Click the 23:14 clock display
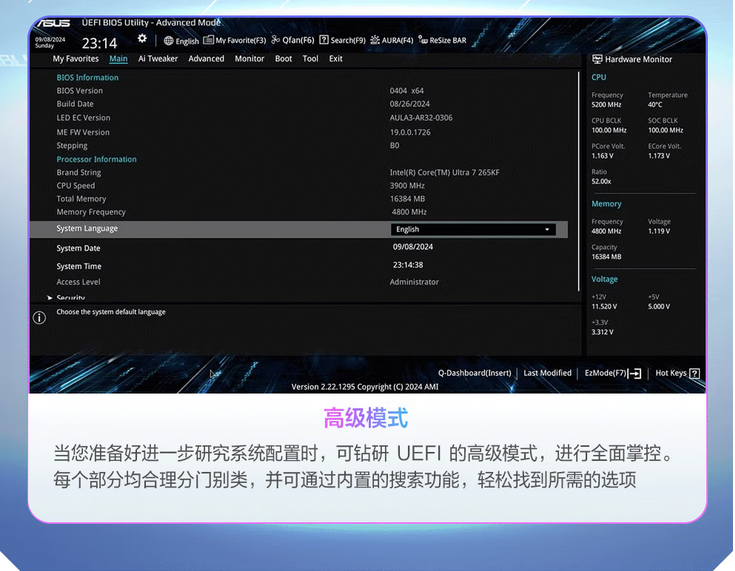The image size is (735, 571). coord(99,43)
